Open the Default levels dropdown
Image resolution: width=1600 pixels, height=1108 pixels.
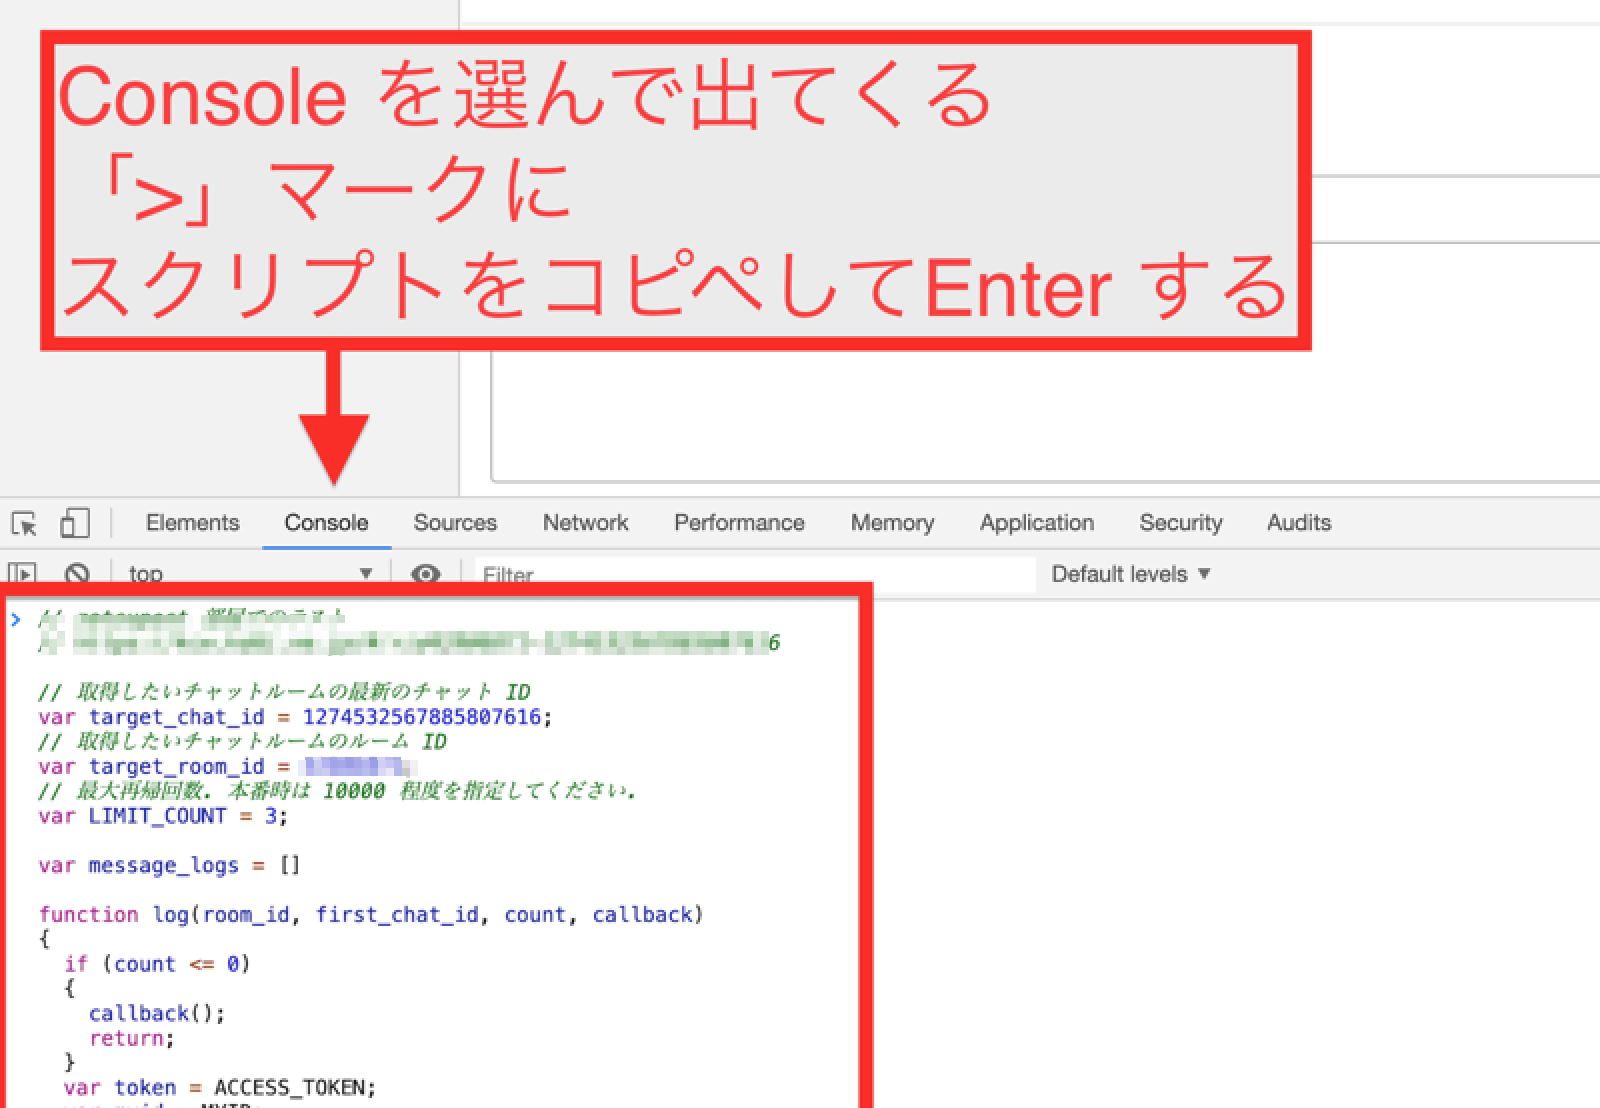pos(1131,574)
